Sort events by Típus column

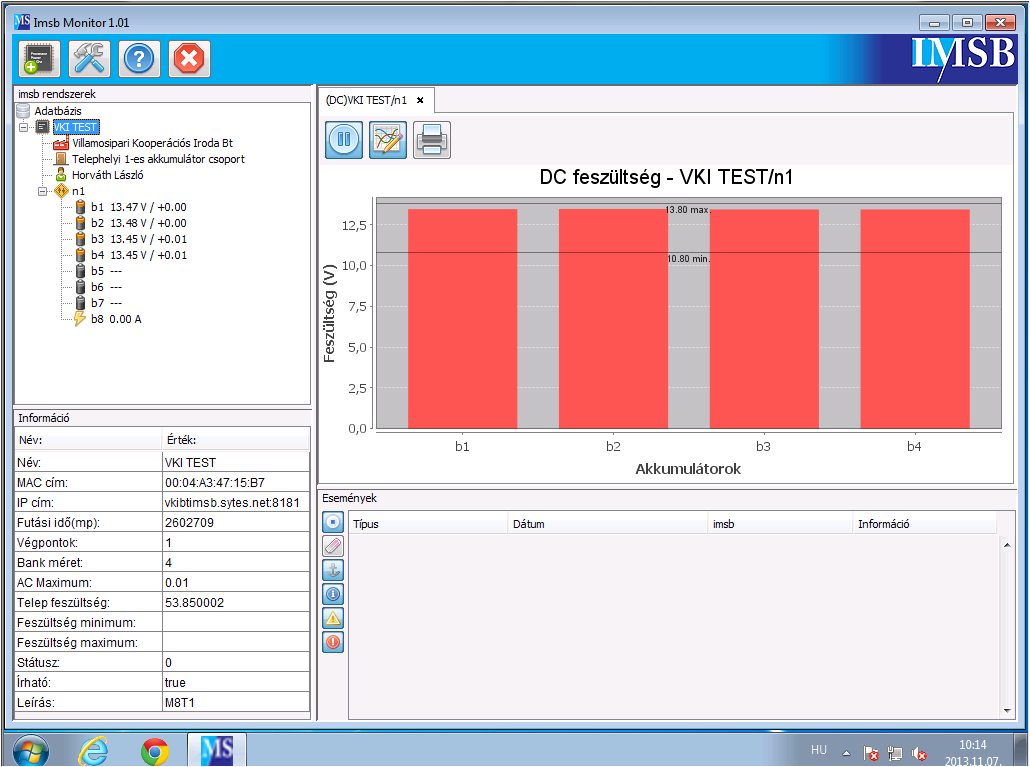click(428, 524)
